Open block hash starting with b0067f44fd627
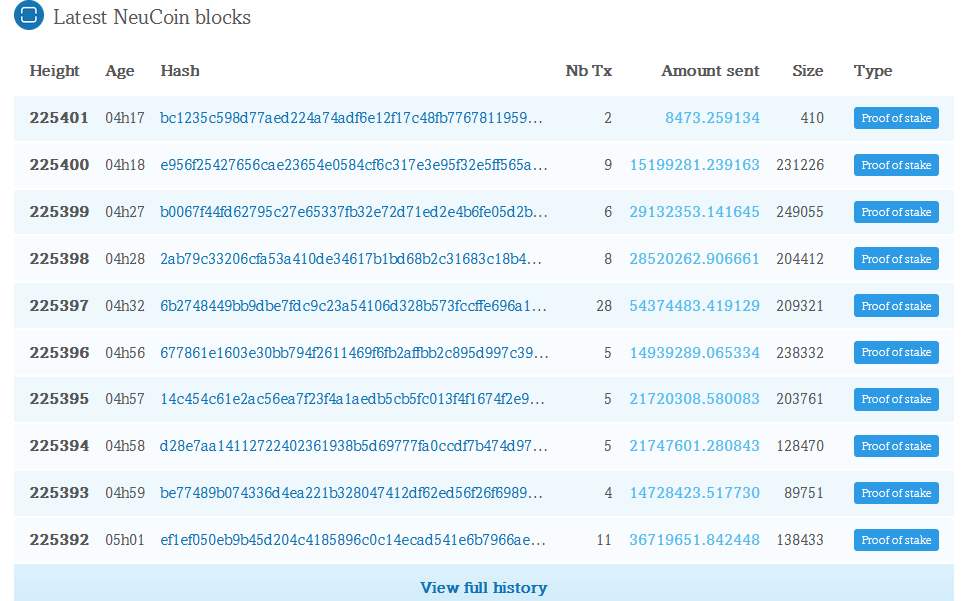The width and height of the screenshot is (965, 601). pyautogui.click(x=353, y=212)
